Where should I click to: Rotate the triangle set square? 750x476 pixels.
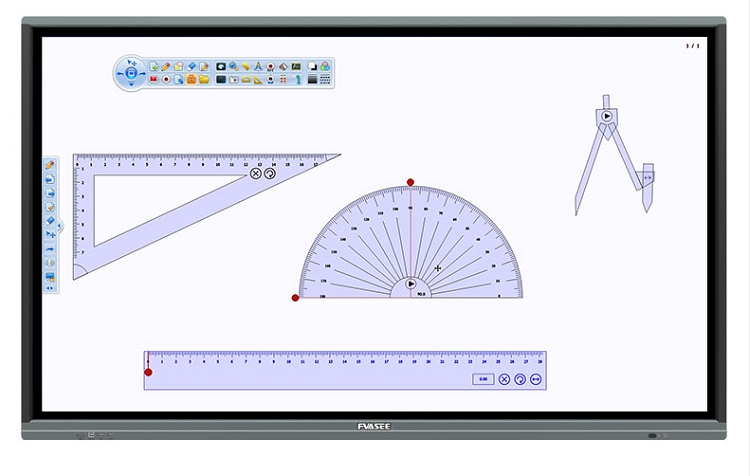click(x=269, y=174)
